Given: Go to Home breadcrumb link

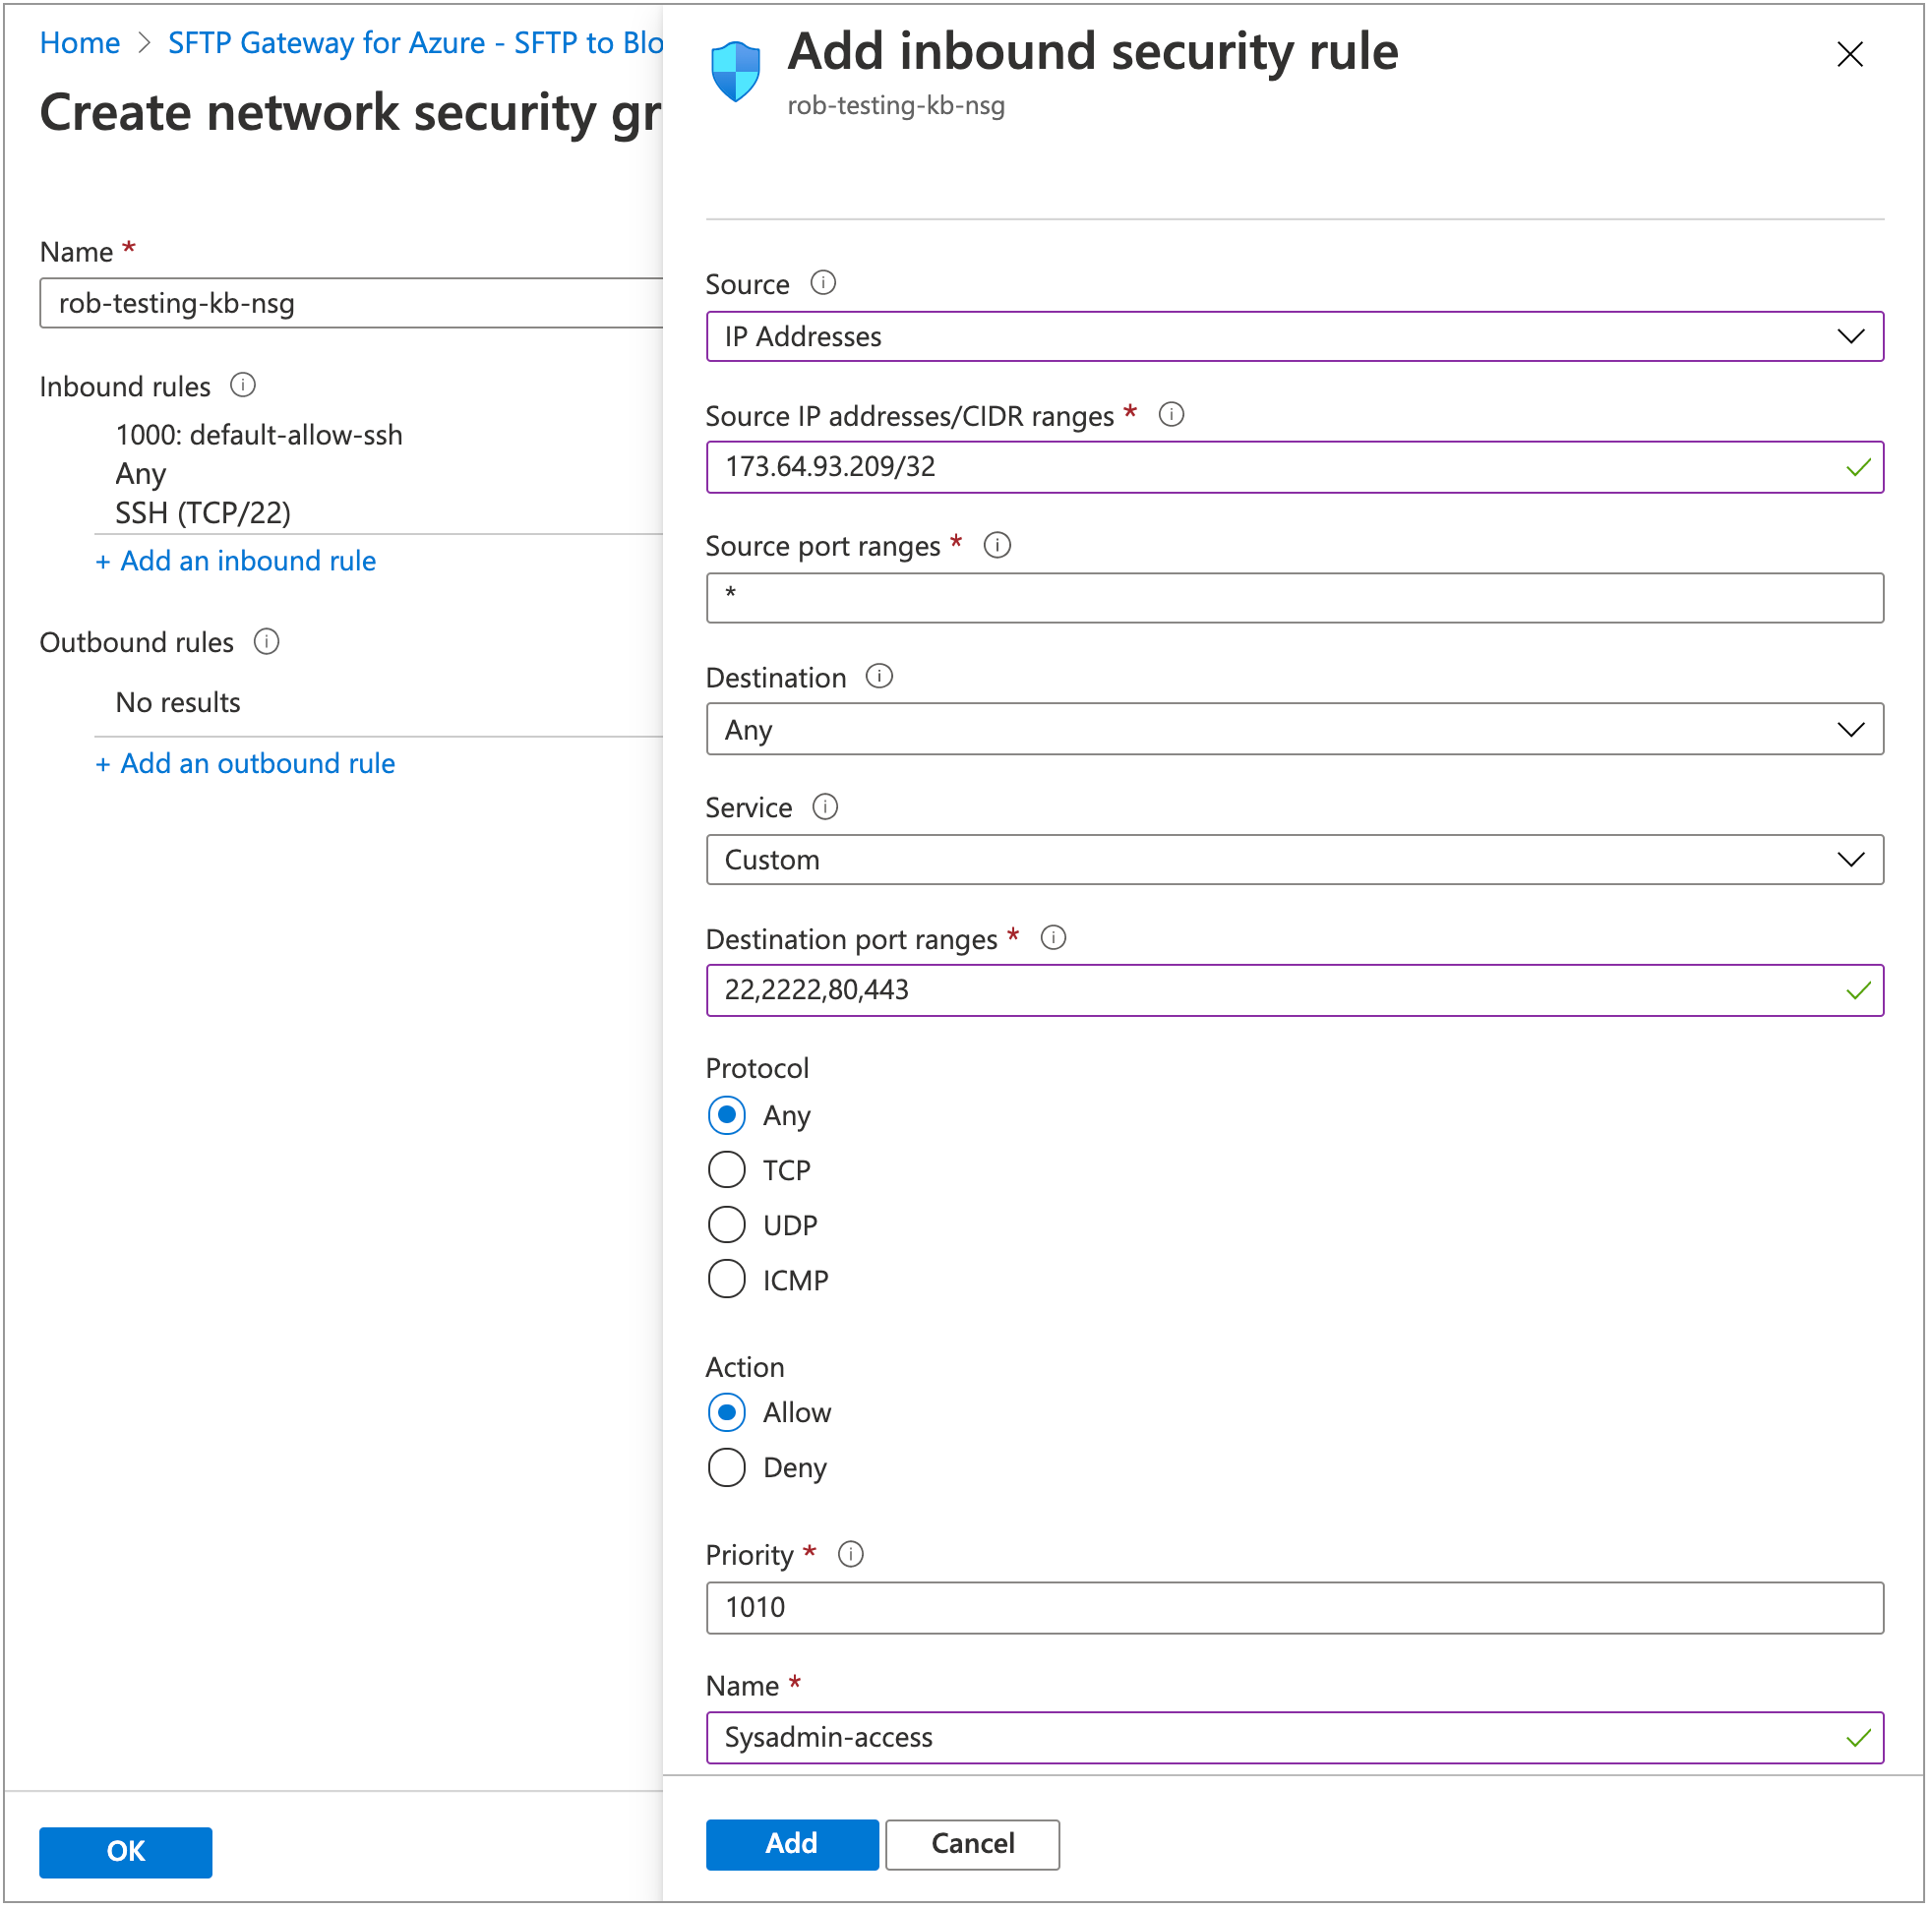Looking at the screenshot, I should tap(80, 43).
